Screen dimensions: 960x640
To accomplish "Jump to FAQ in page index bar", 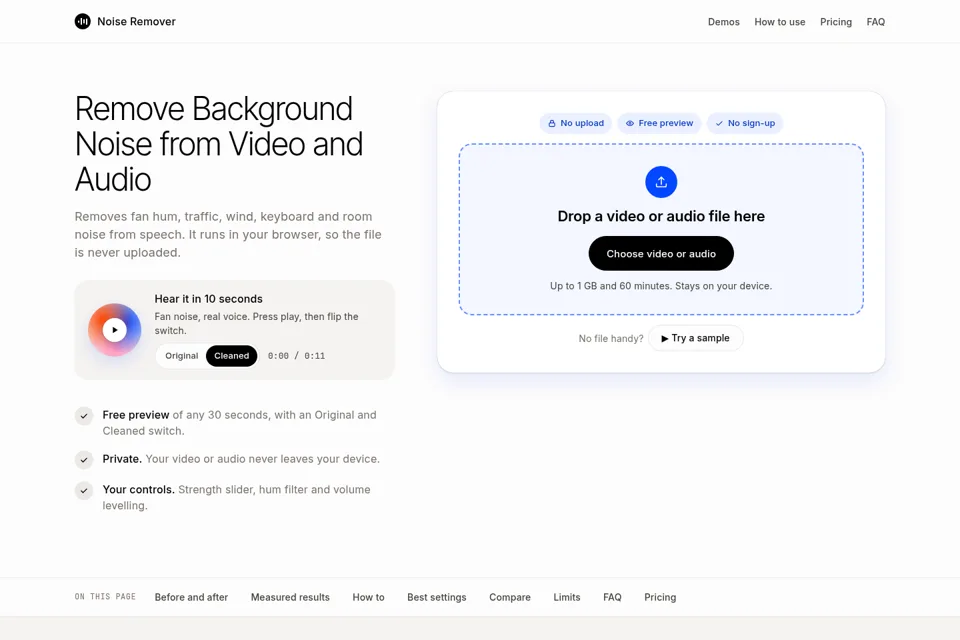I will point(612,597).
